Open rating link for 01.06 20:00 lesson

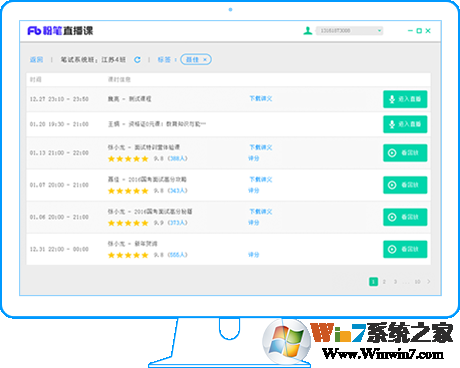pyautogui.click(x=254, y=223)
